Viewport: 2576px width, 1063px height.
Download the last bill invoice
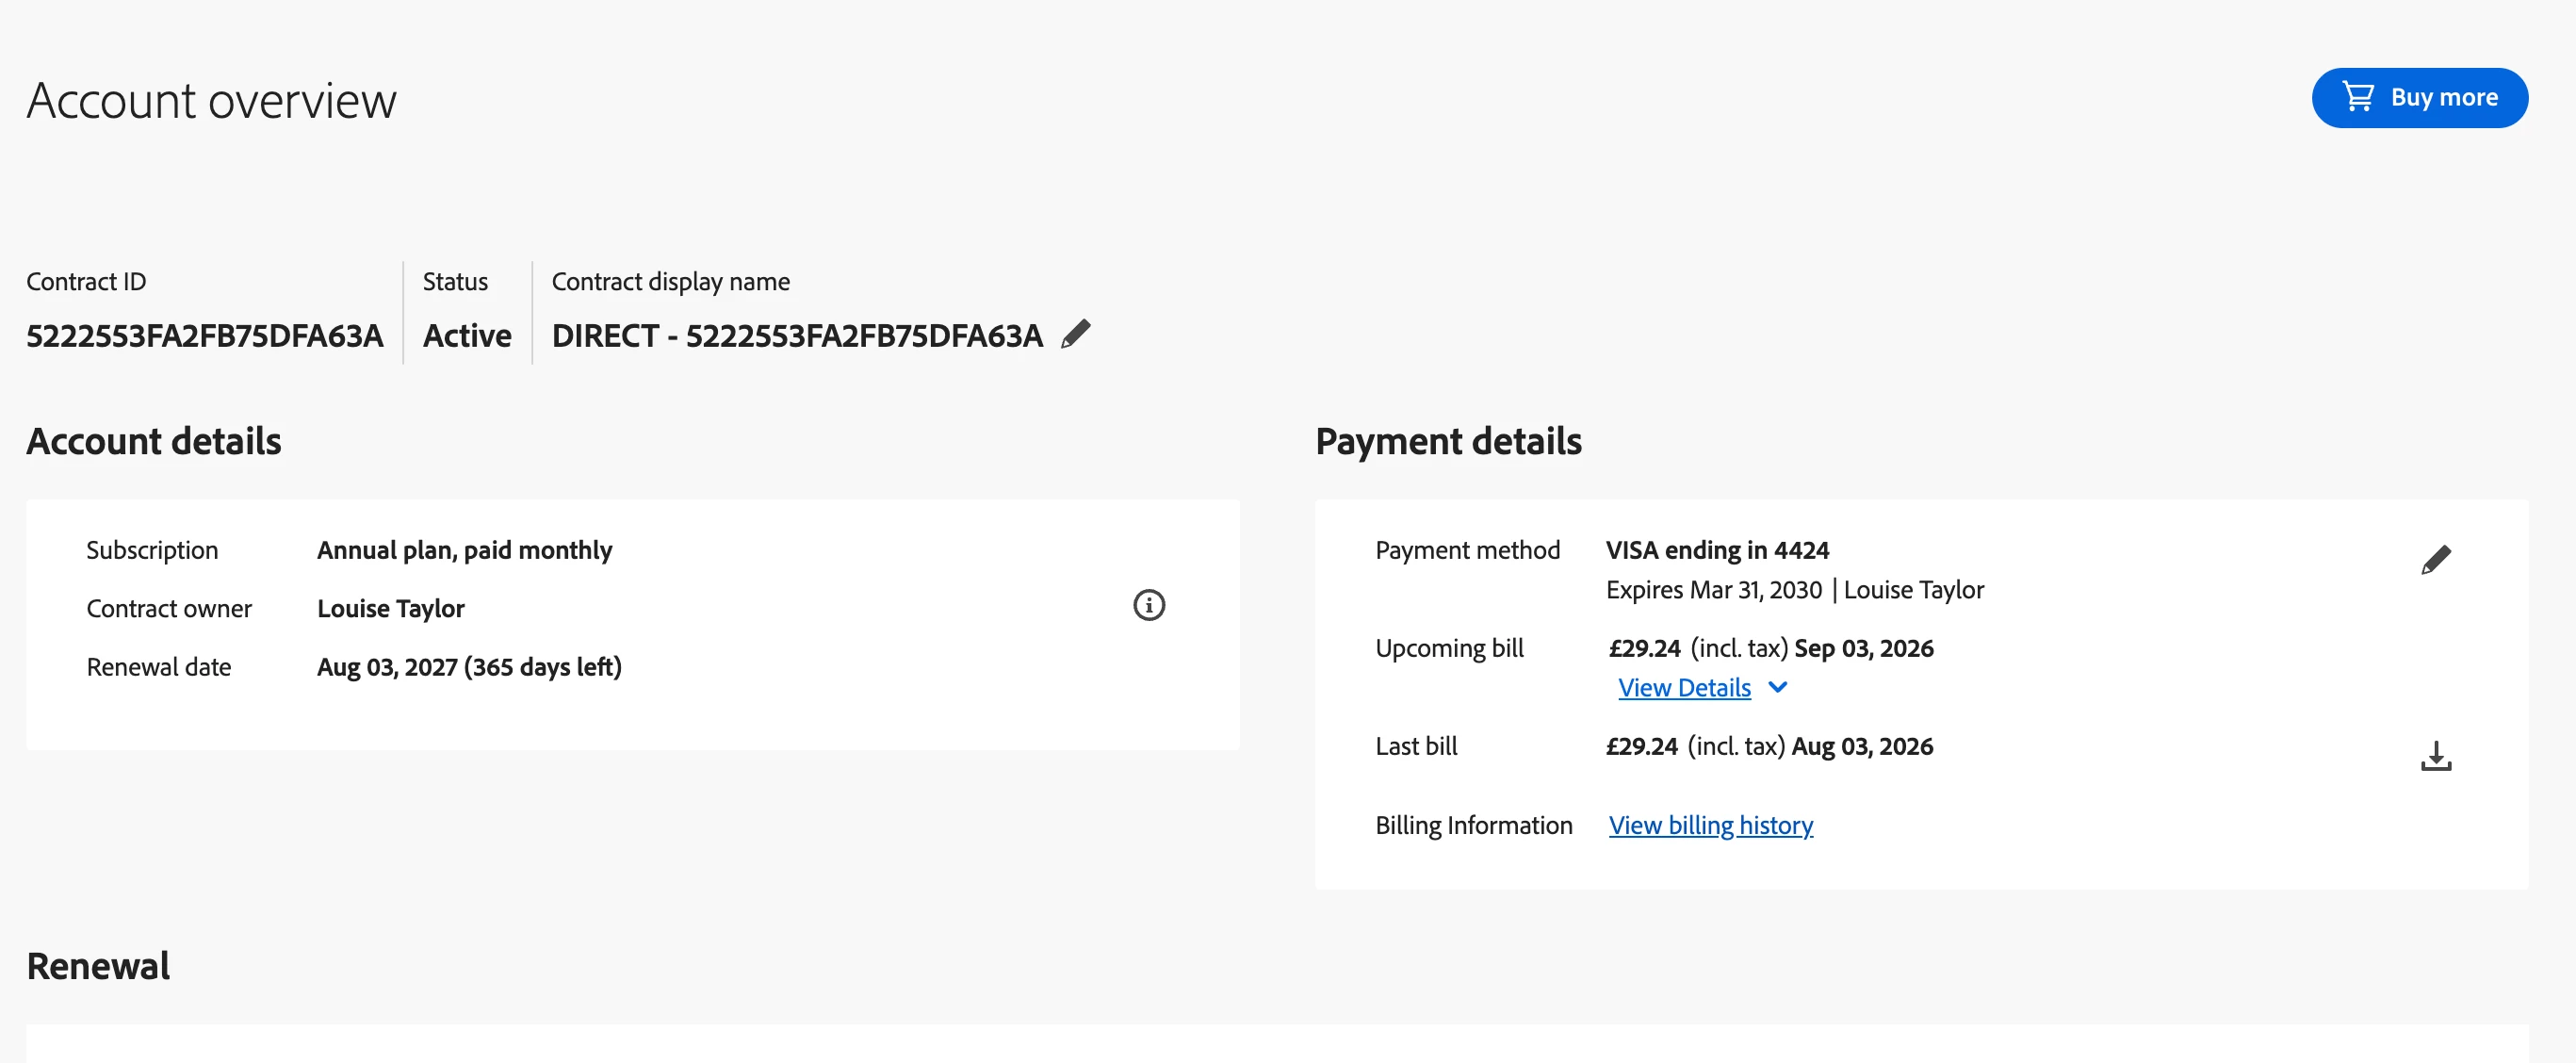tap(2436, 756)
